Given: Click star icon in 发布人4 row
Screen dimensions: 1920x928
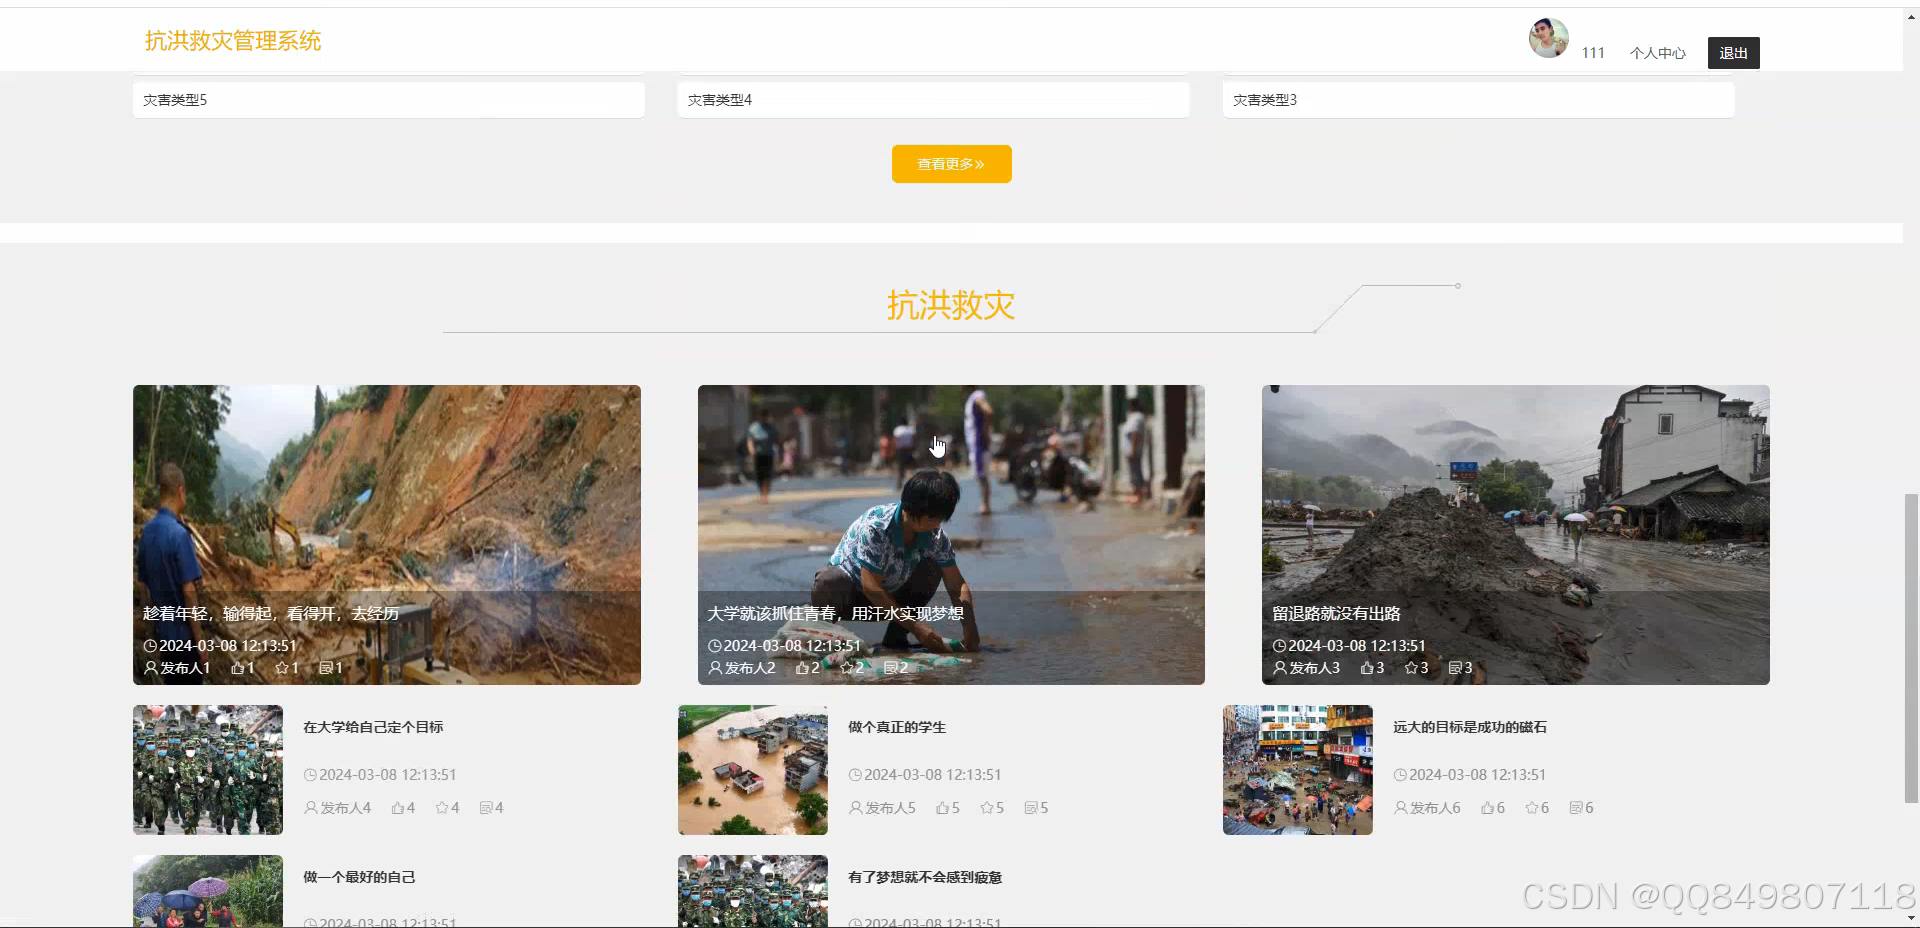Looking at the screenshot, I should [x=442, y=808].
